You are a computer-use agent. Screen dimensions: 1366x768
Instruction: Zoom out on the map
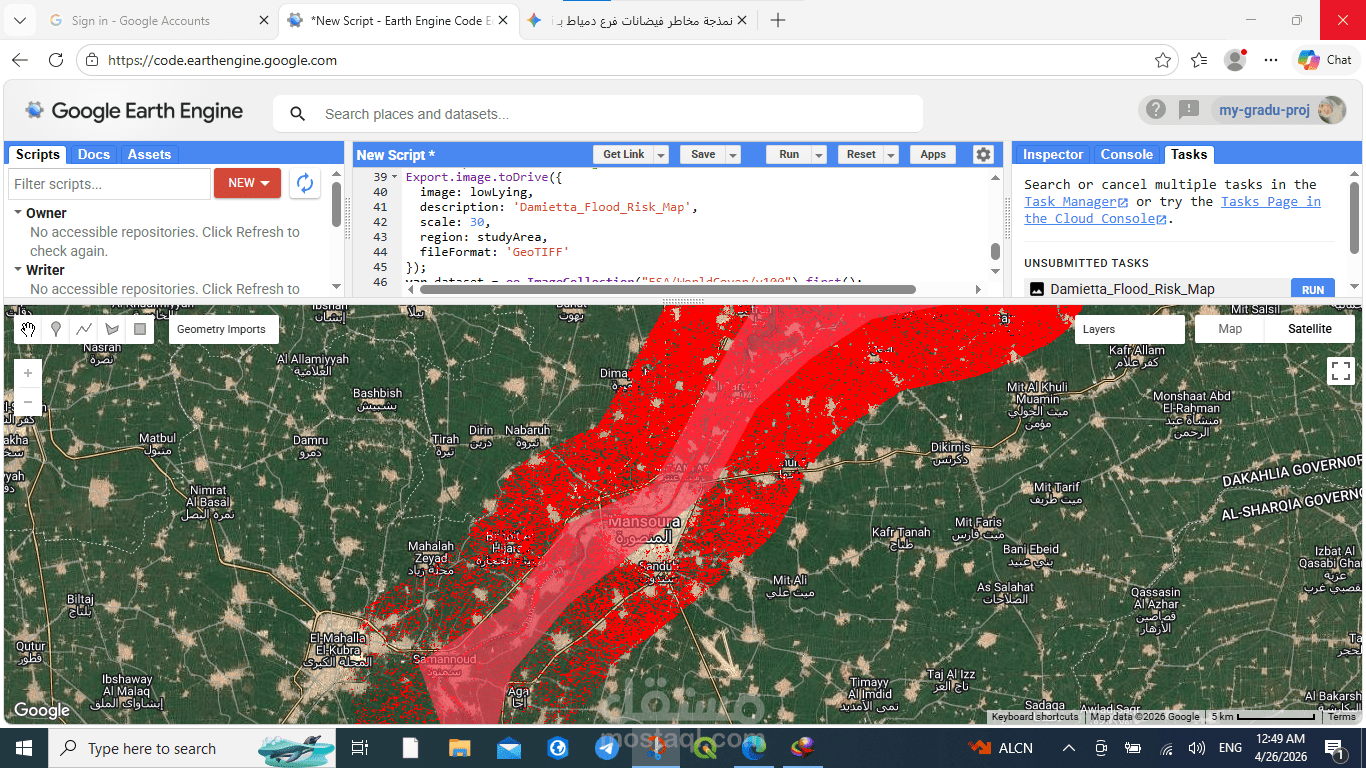(28, 402)
